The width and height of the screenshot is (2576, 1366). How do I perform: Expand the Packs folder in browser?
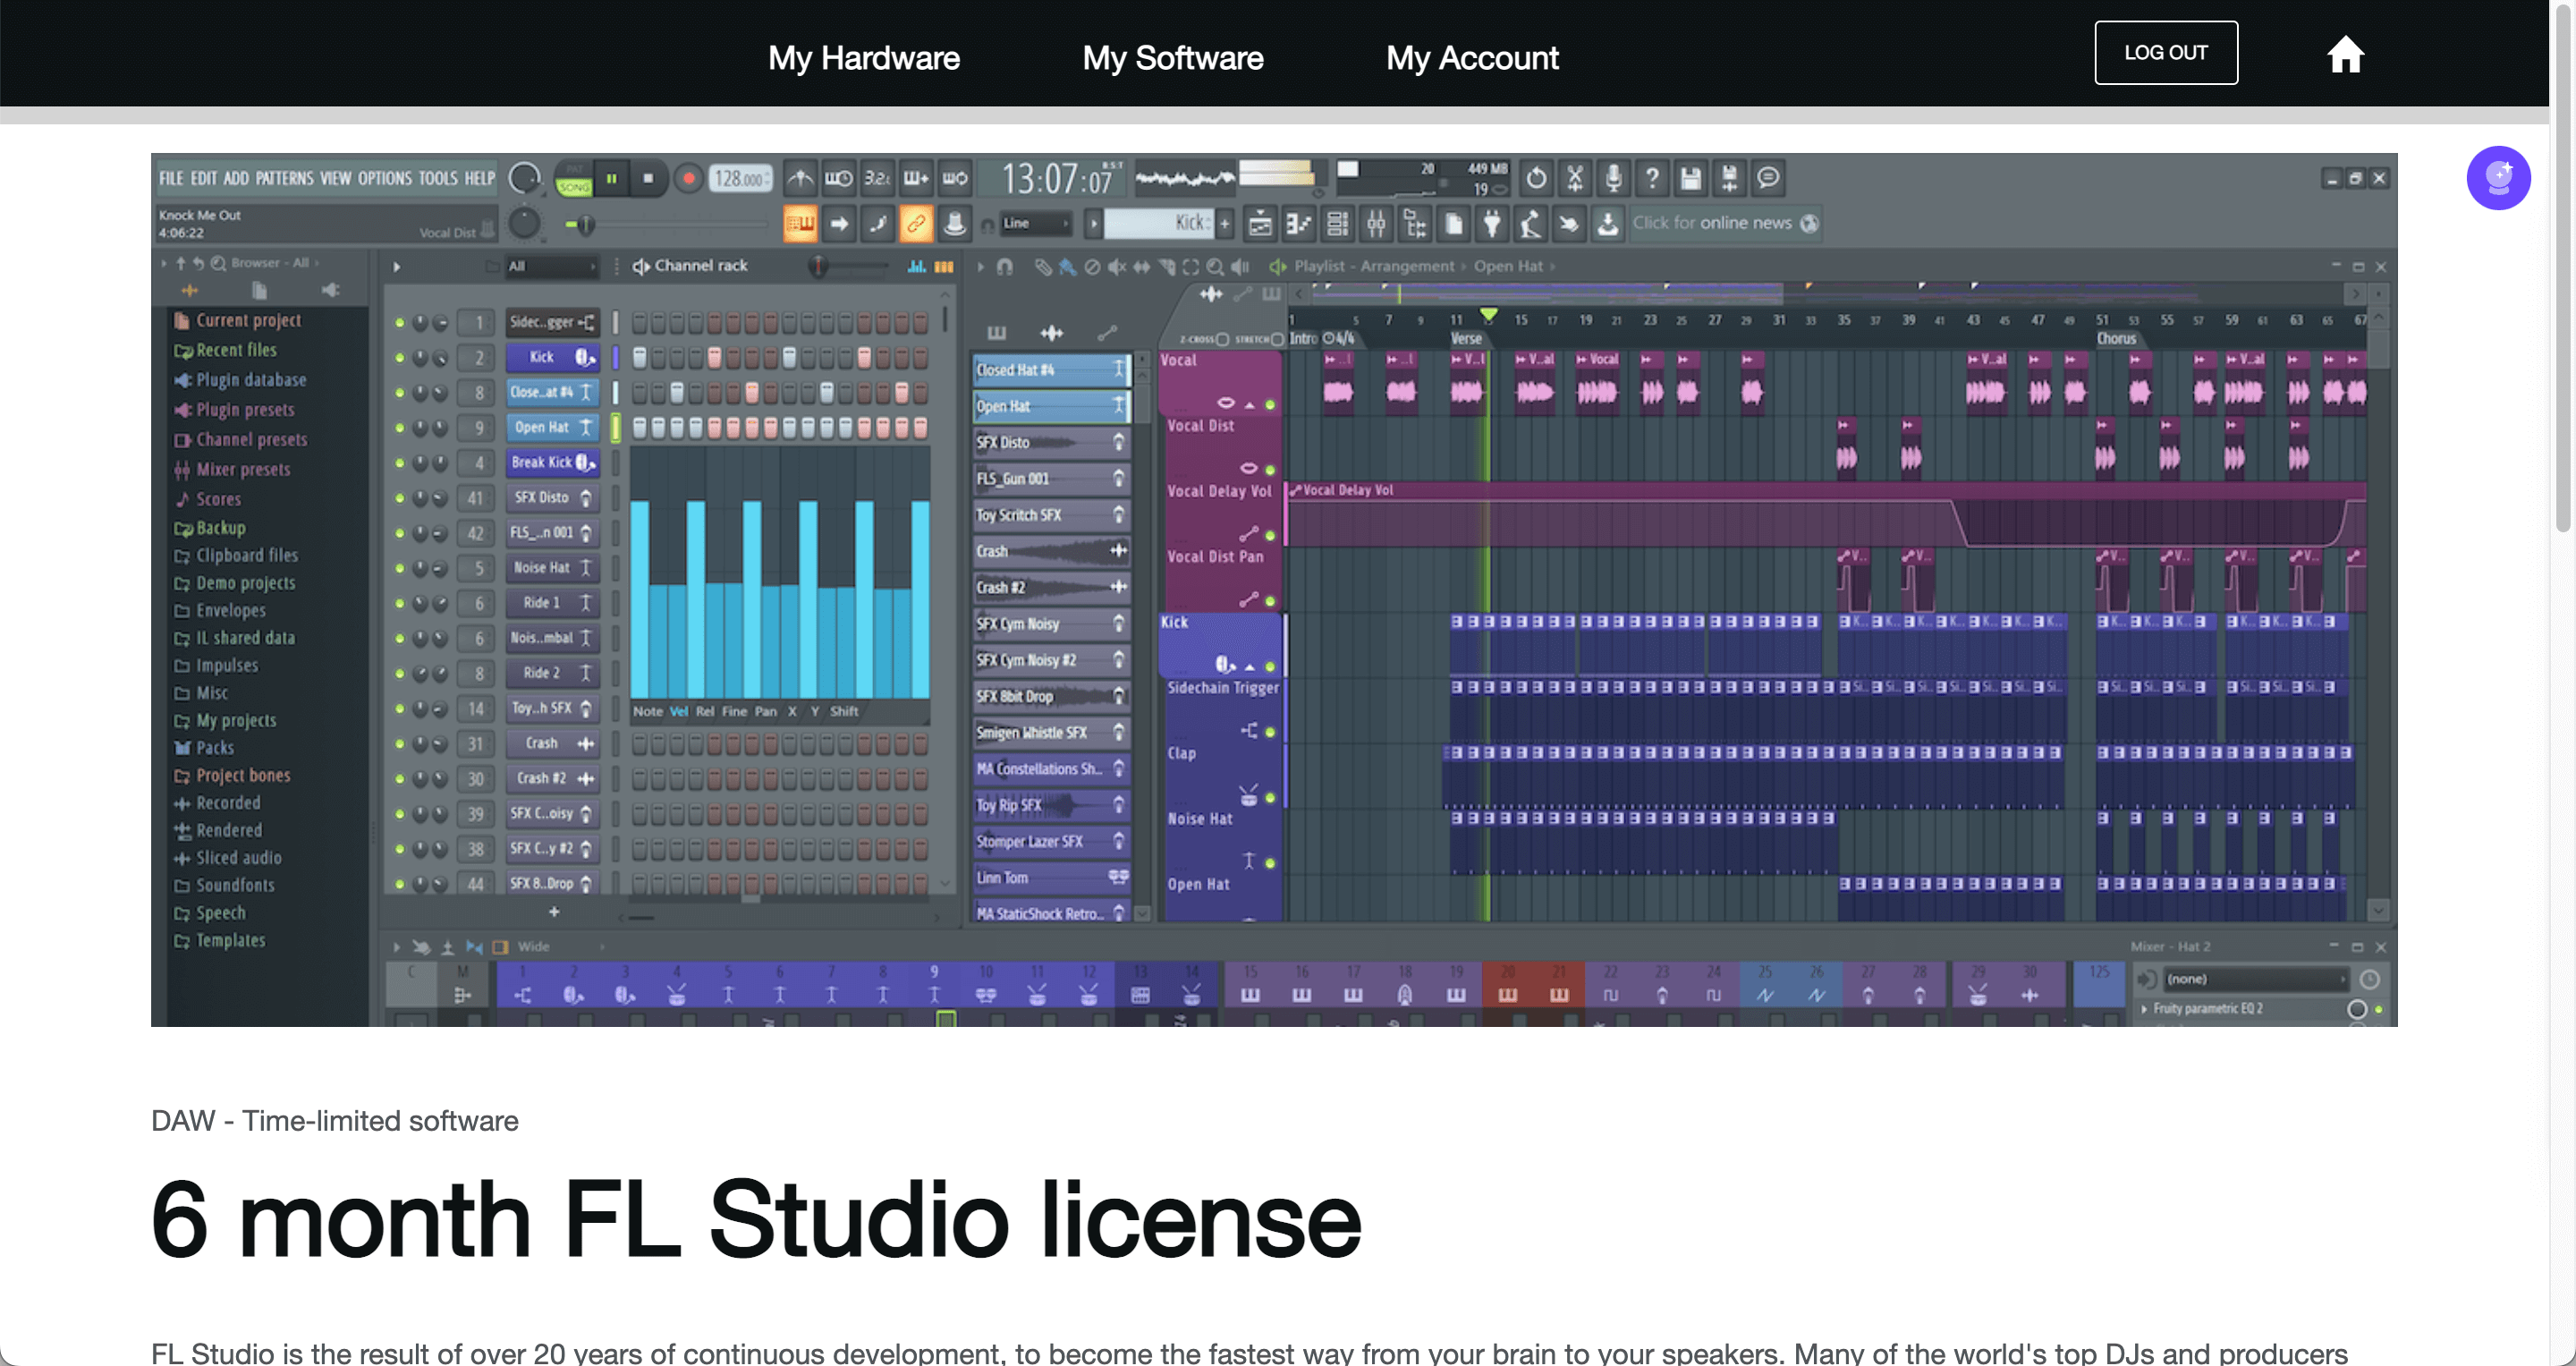pyautogui.click(x=215, y=744)
